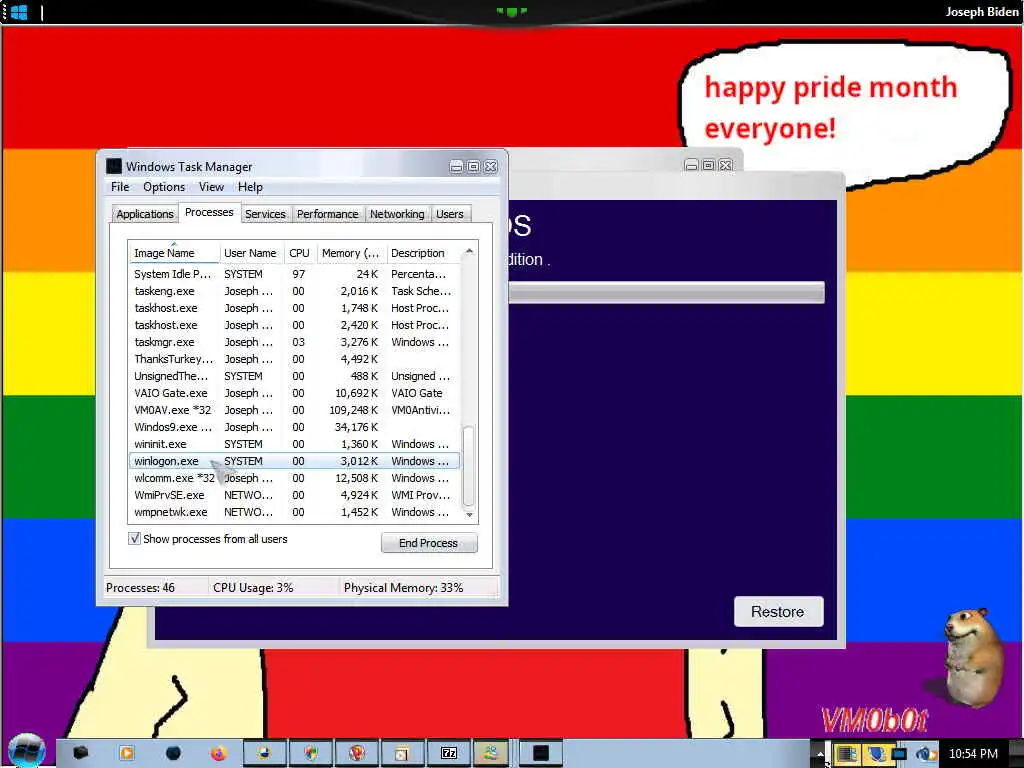Sort by Memory column header
The width and height of the screenshot is (1024, 768).
pyautogui.click(x=351, y=253)
